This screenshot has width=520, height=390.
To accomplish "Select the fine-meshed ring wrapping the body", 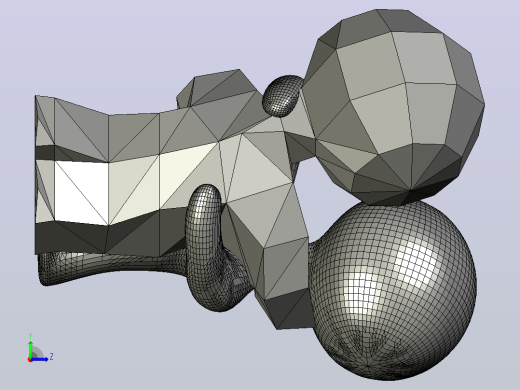I will [204, 248].
